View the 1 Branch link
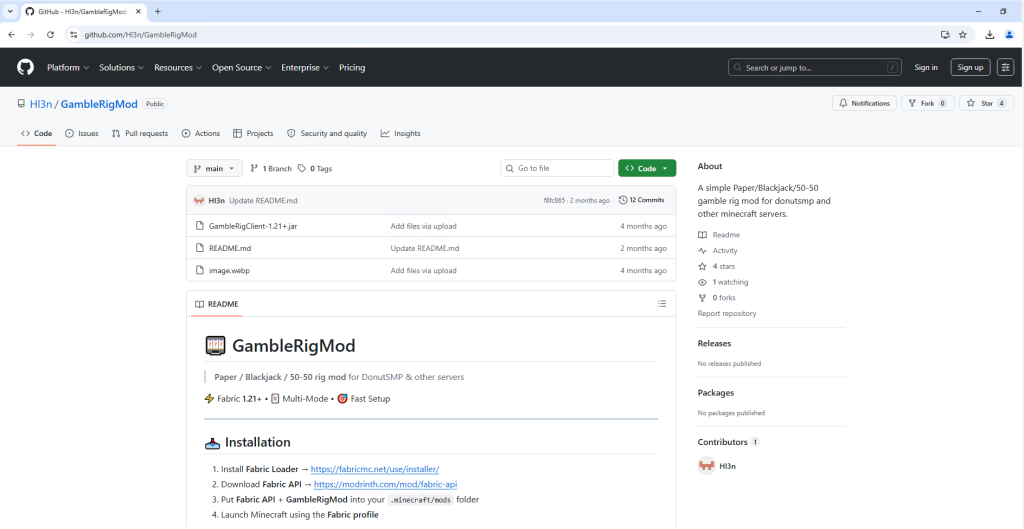1024x529 pixels. coord(271,168)
